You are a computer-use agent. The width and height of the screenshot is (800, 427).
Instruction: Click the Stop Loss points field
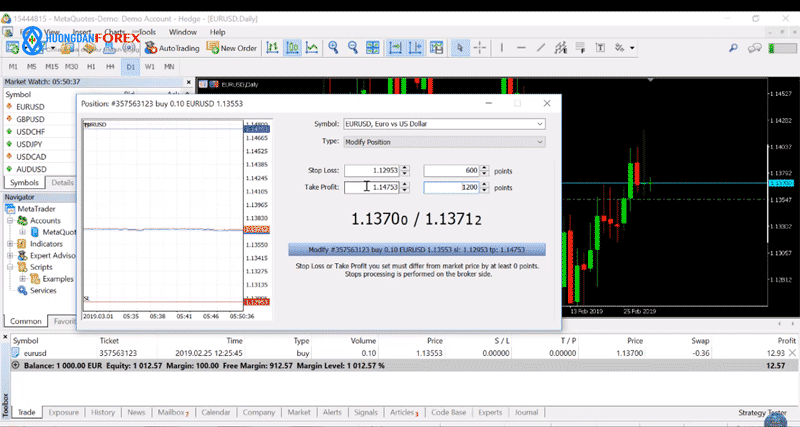click(452, 171)
